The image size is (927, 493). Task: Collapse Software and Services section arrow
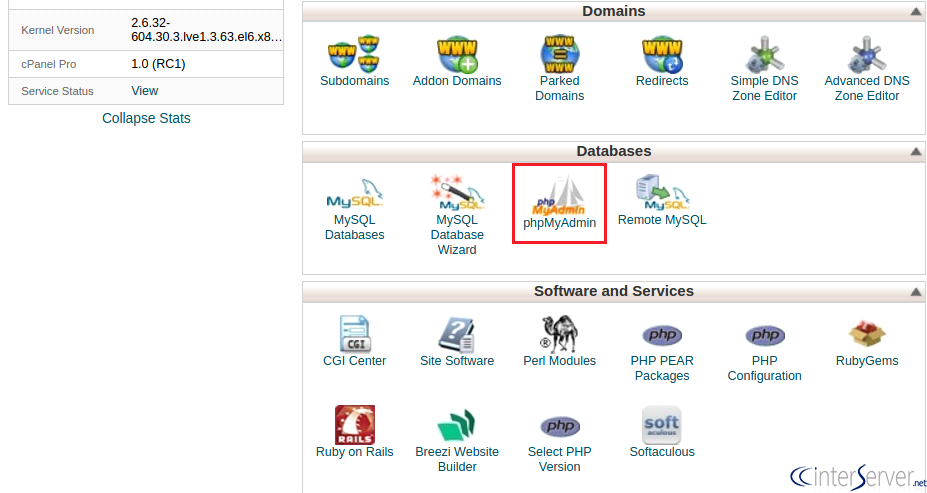(x=916, y=292)
